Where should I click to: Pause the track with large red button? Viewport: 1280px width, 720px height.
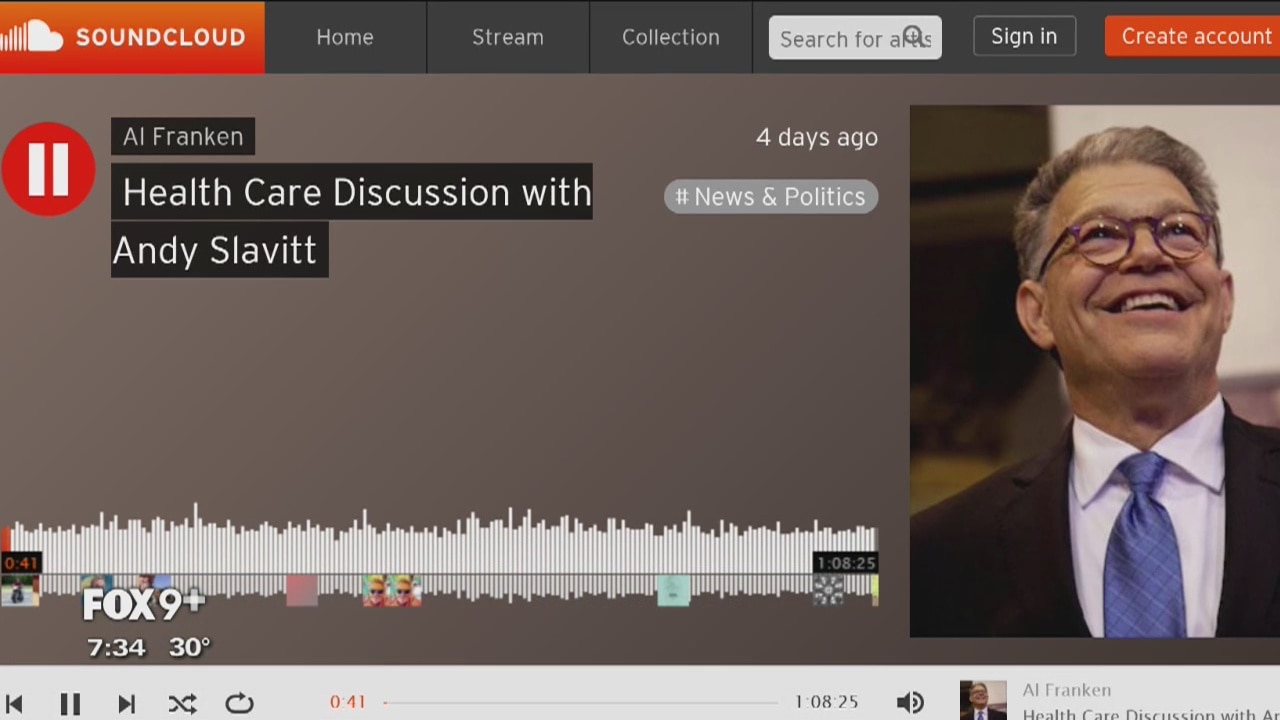(x=48, y=169)
